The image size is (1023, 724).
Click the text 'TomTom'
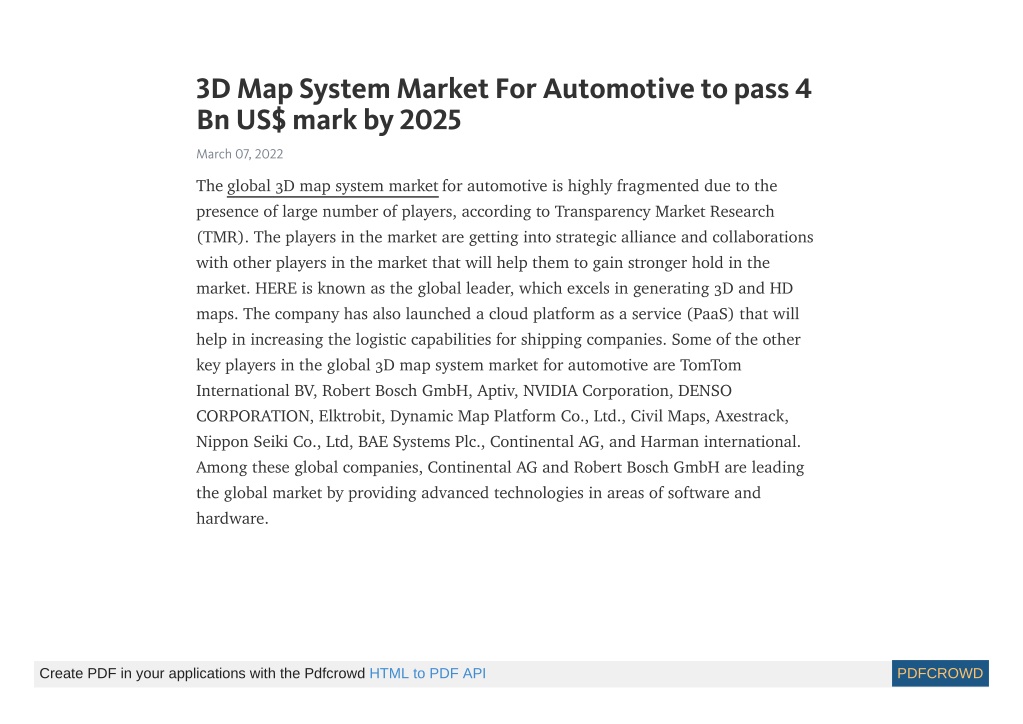710,365
